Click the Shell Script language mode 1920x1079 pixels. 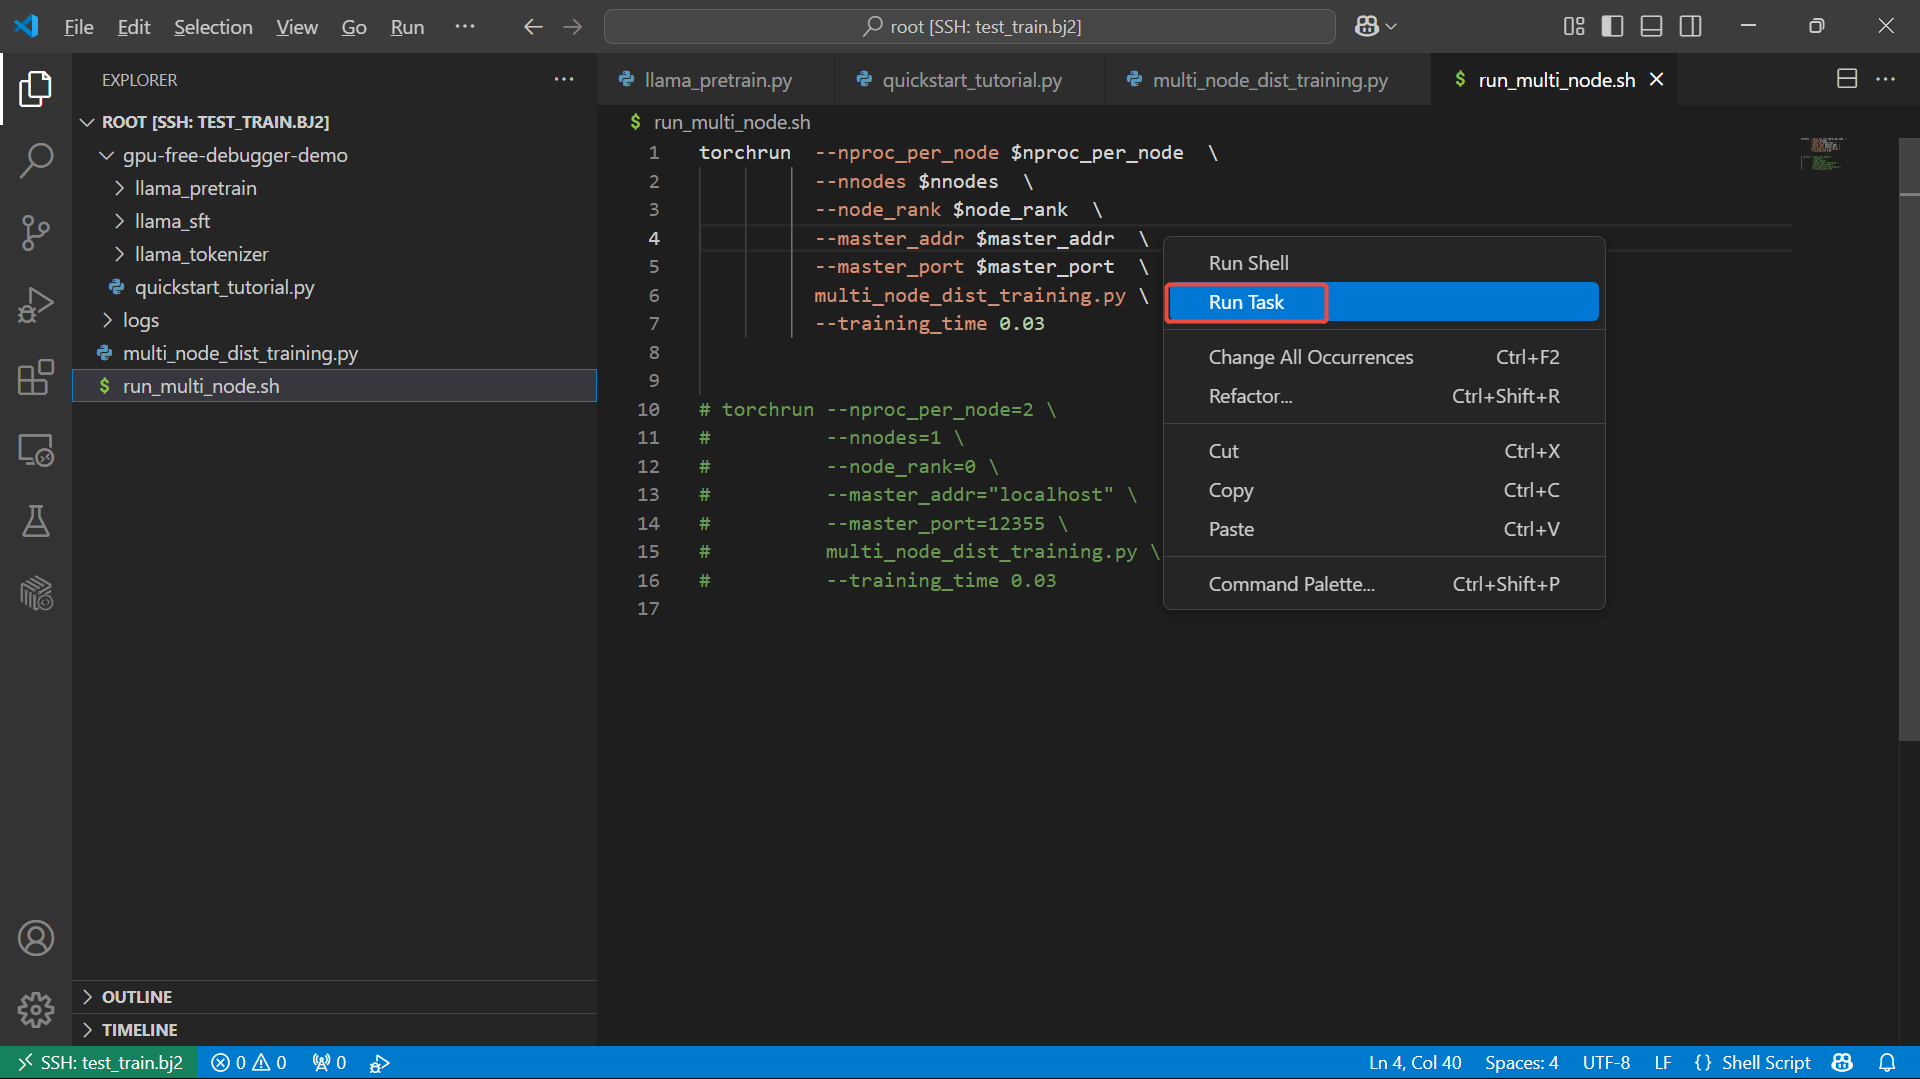[x=1765, y=1063]
